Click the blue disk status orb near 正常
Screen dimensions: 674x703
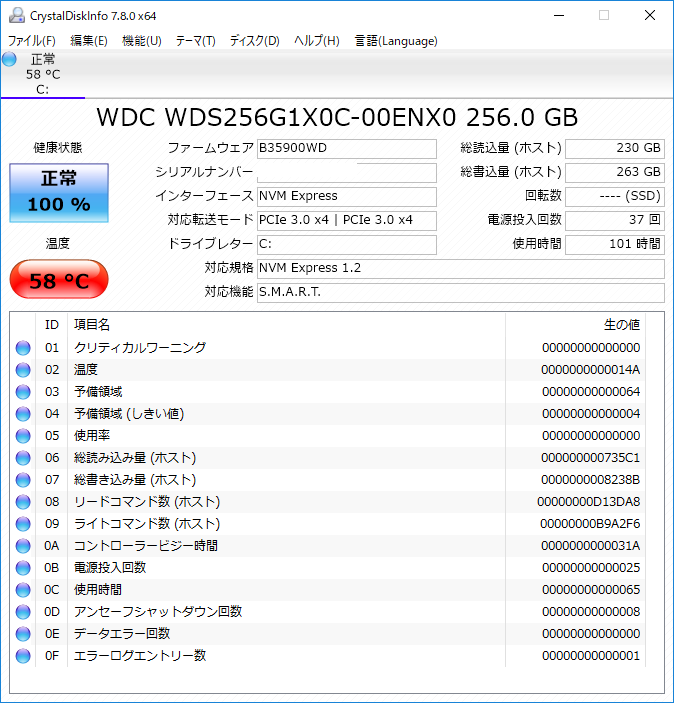tap(9, 59)
